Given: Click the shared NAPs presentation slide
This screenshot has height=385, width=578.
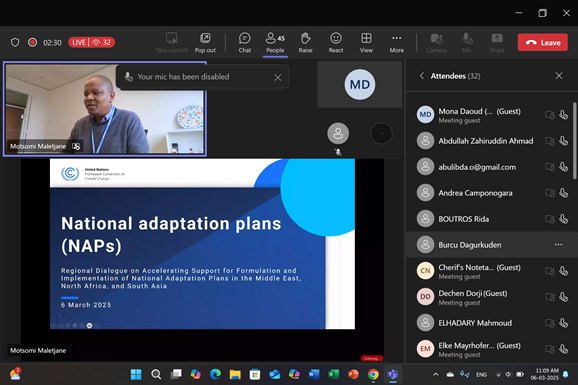Looking at the screenshot, I should click(x=202, y=244).
